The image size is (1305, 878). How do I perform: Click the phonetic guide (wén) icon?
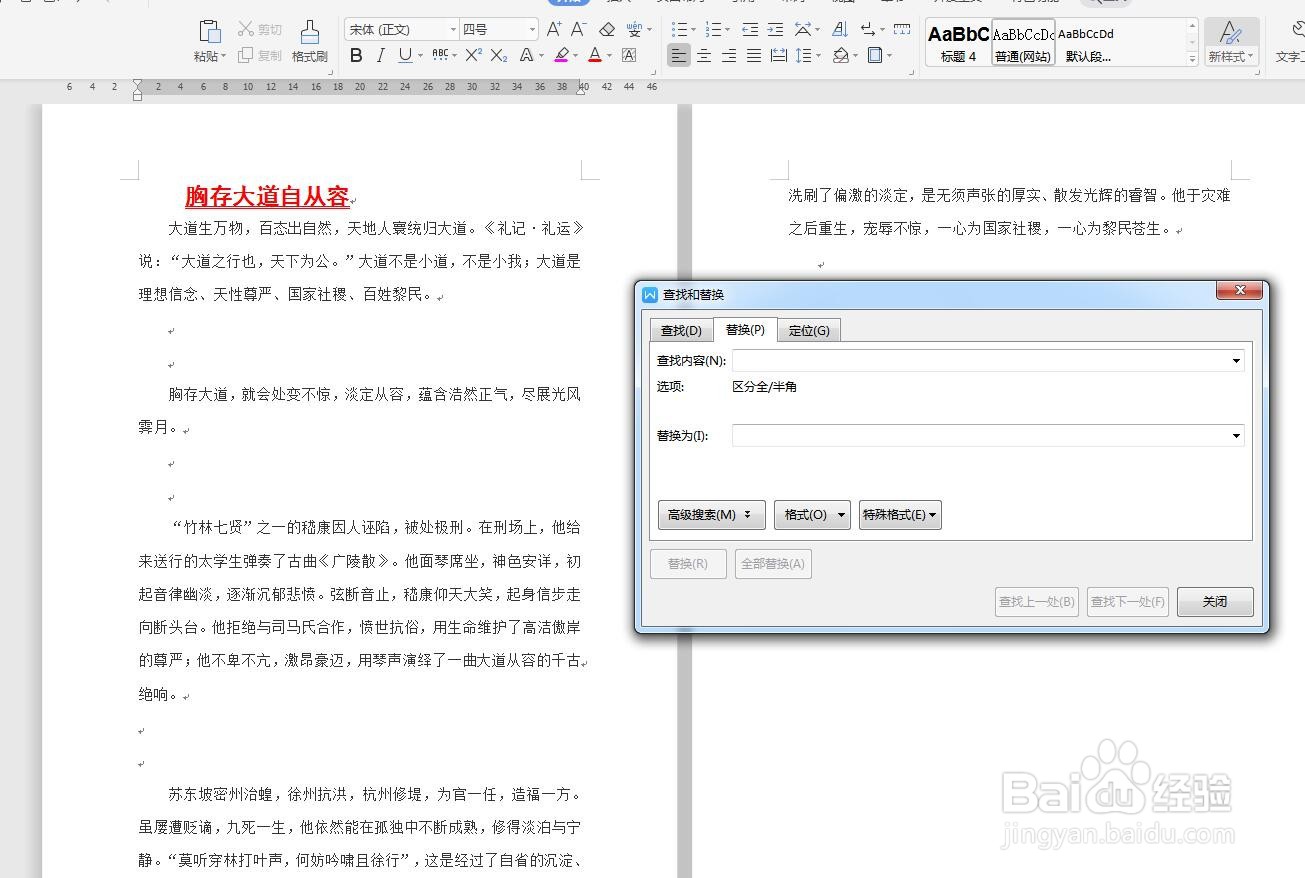(x=634, y=30)
